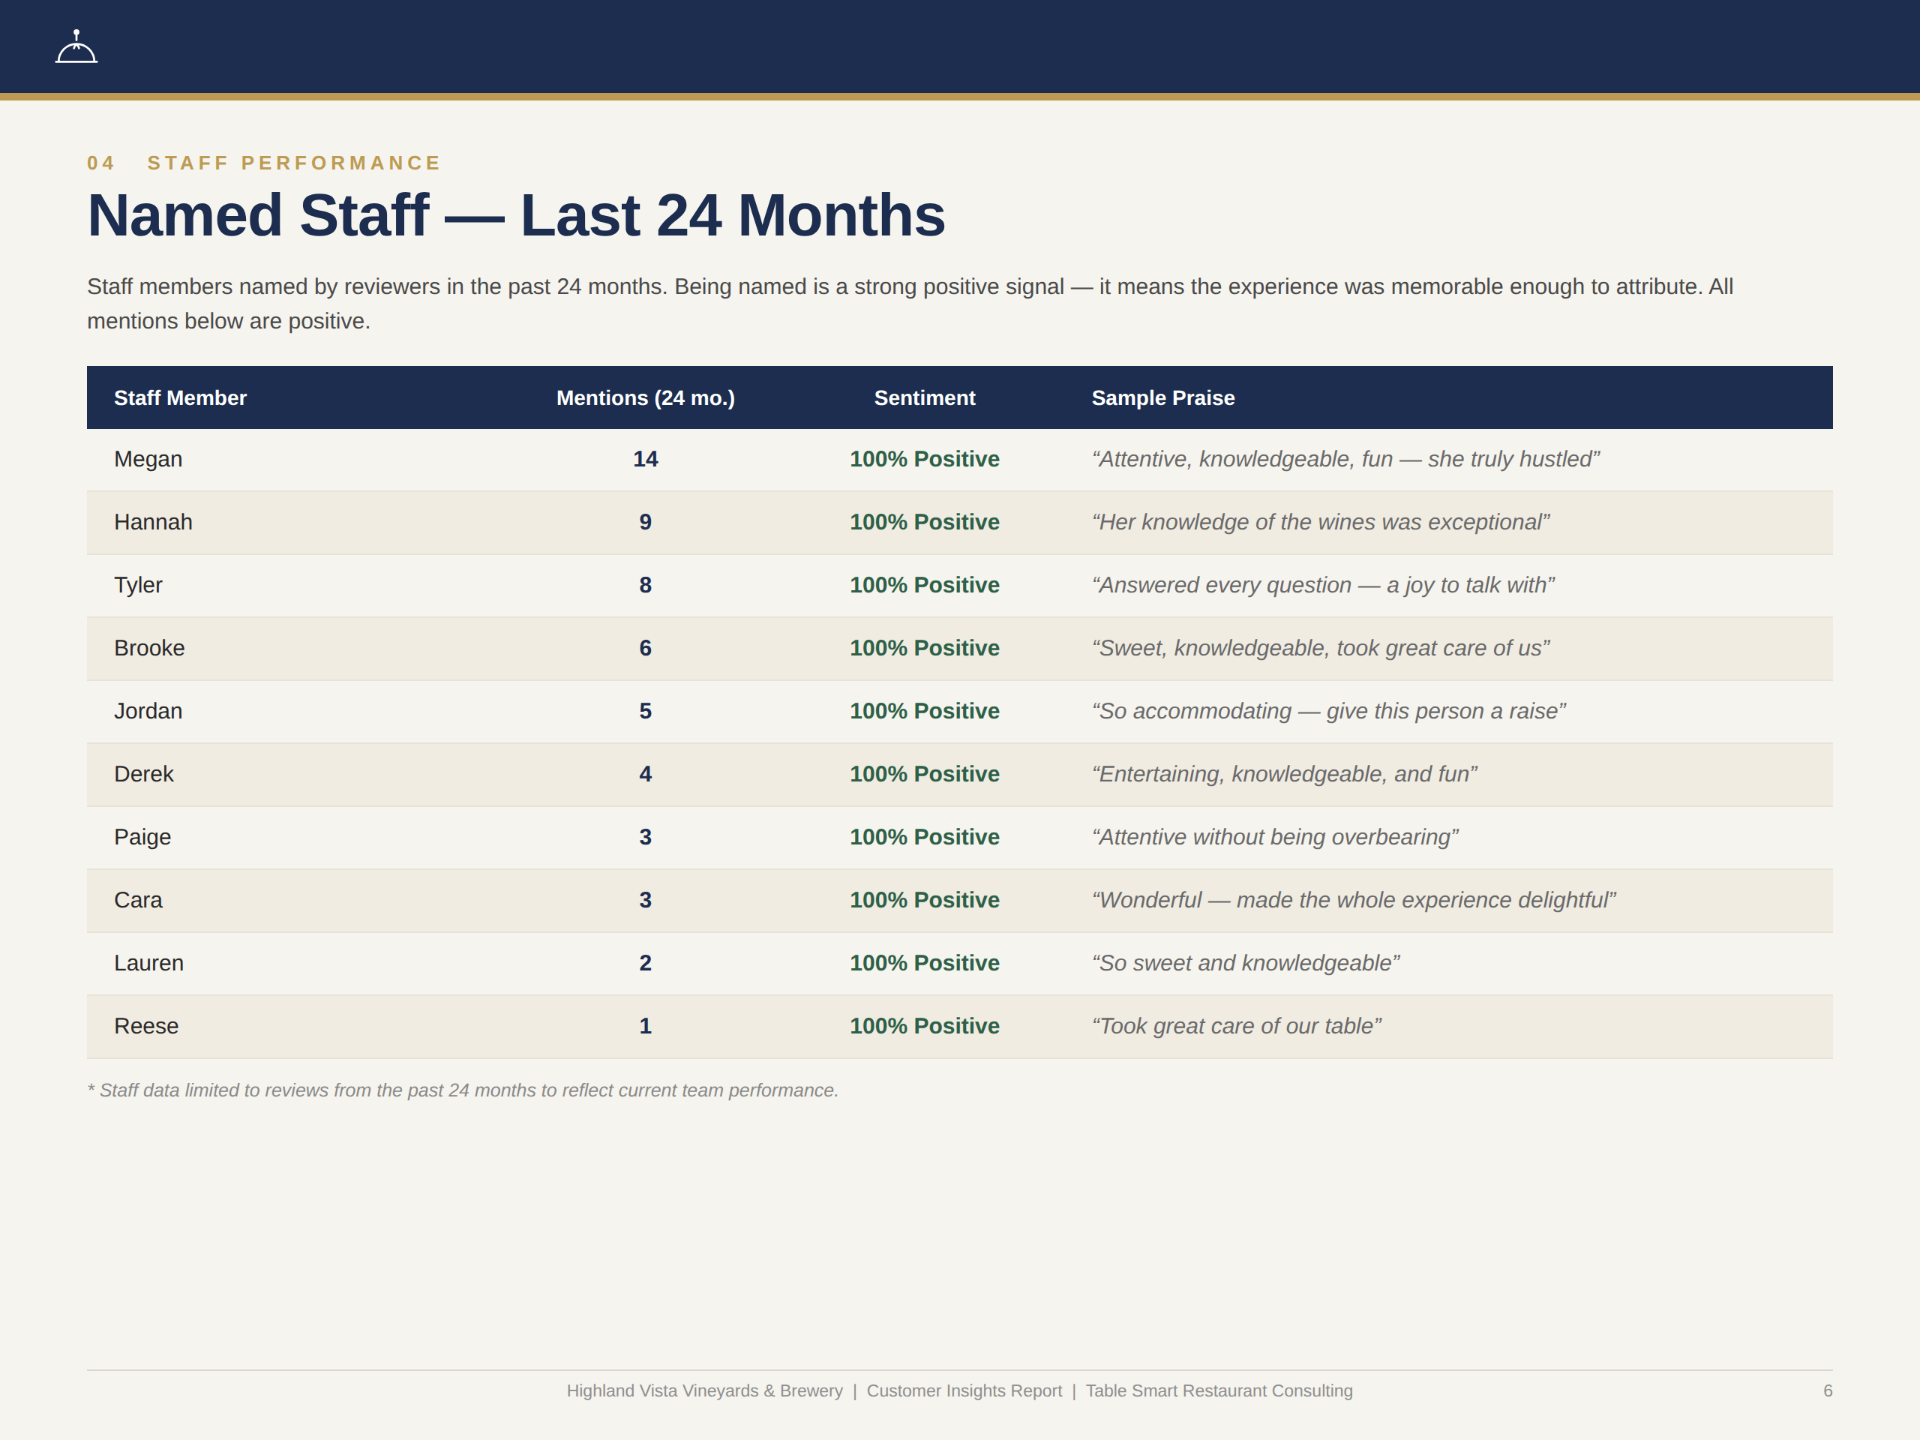
Task: Click Derek's mention count of 4
Action: click(645, 774)
